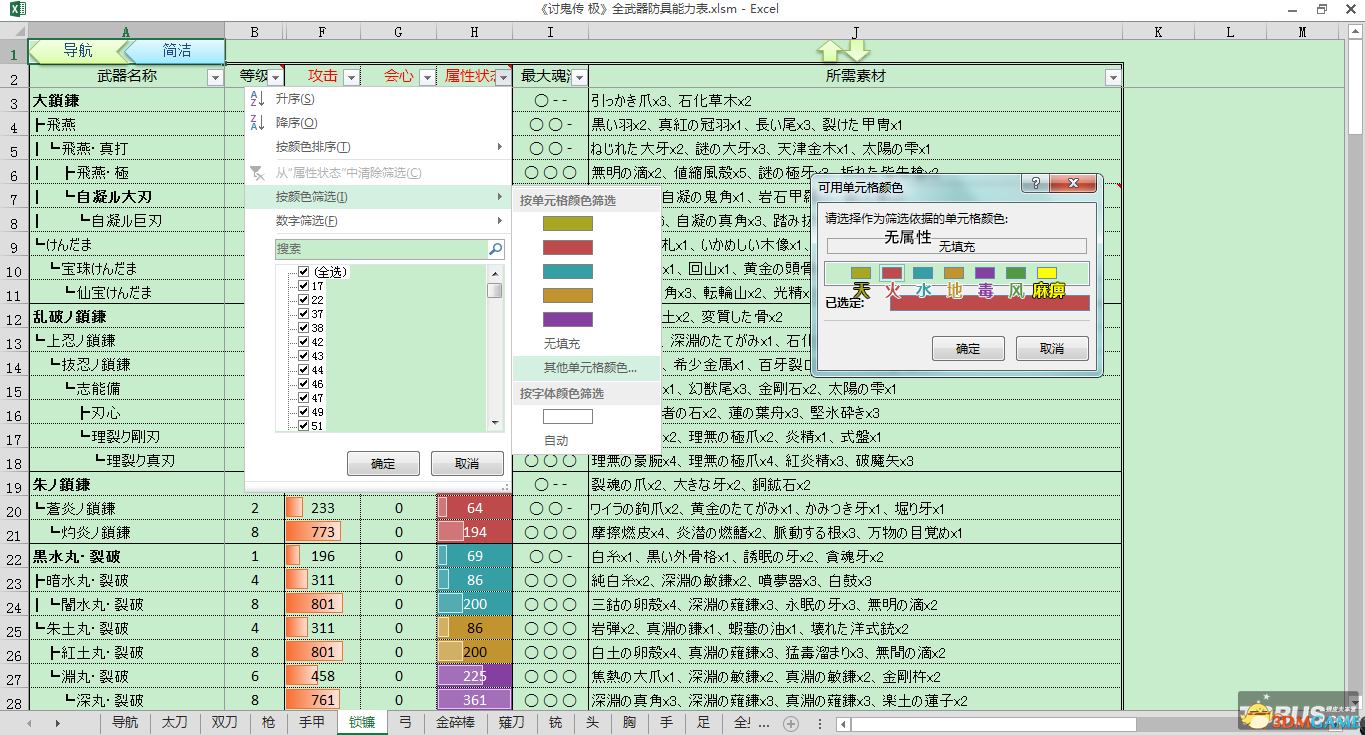Viewport: 1365px width, 735px height.
Task: Click the next sheet navigation arrow
Action: [x=58, y=723]
